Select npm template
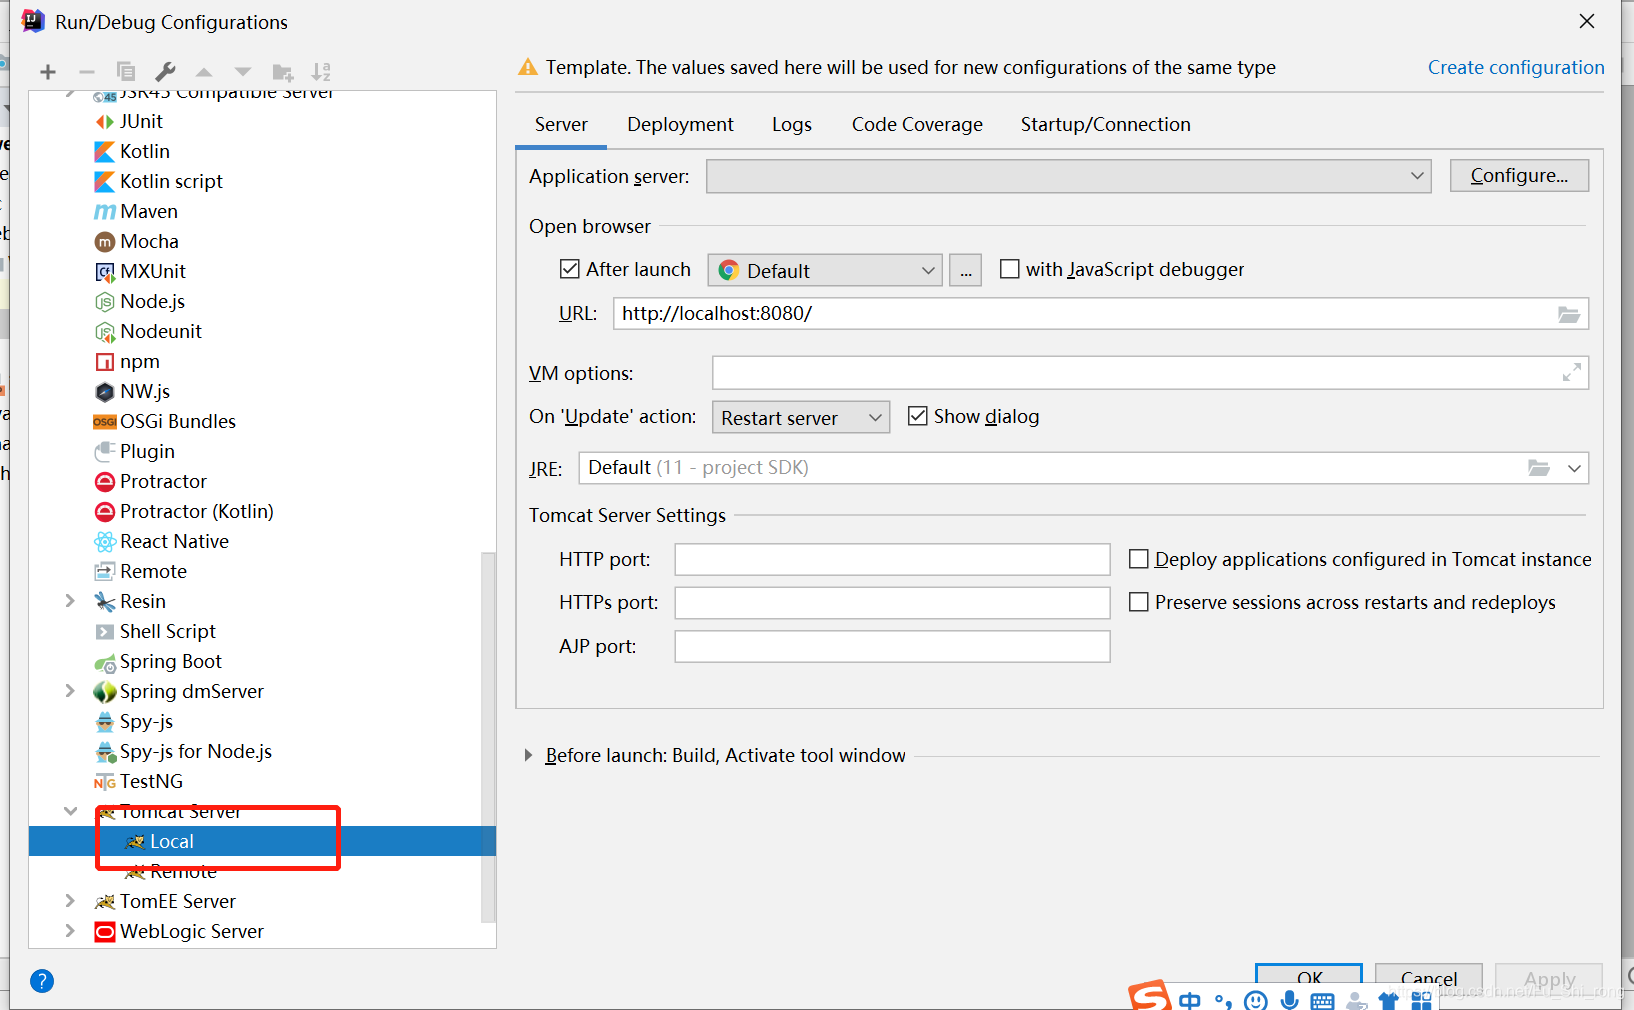This screenshot has width=1634, height=1010. point(139,361)
